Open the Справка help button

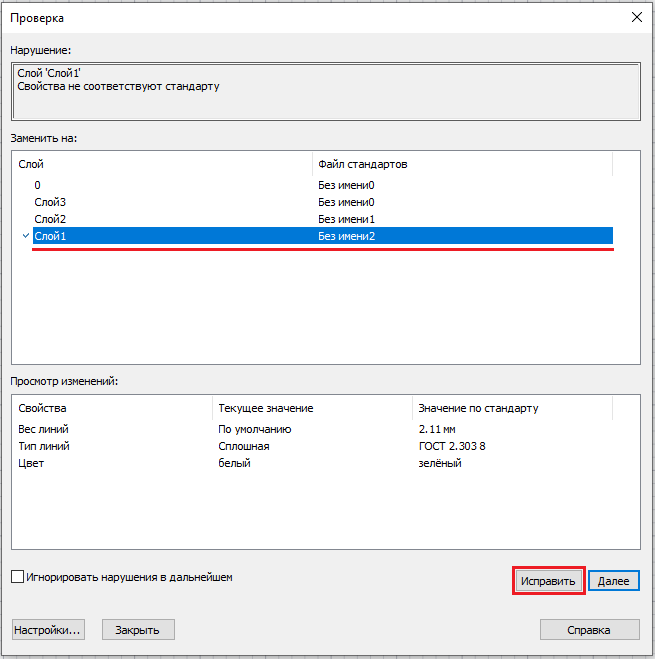coord(589,629)
